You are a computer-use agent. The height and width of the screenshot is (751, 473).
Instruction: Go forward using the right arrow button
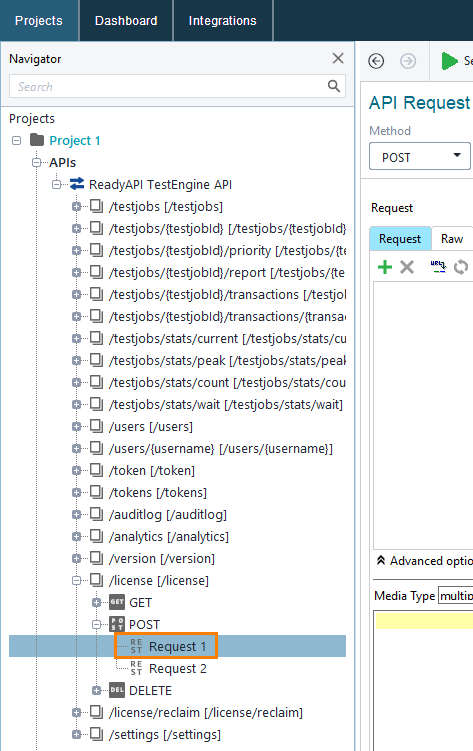coord(408,61)
